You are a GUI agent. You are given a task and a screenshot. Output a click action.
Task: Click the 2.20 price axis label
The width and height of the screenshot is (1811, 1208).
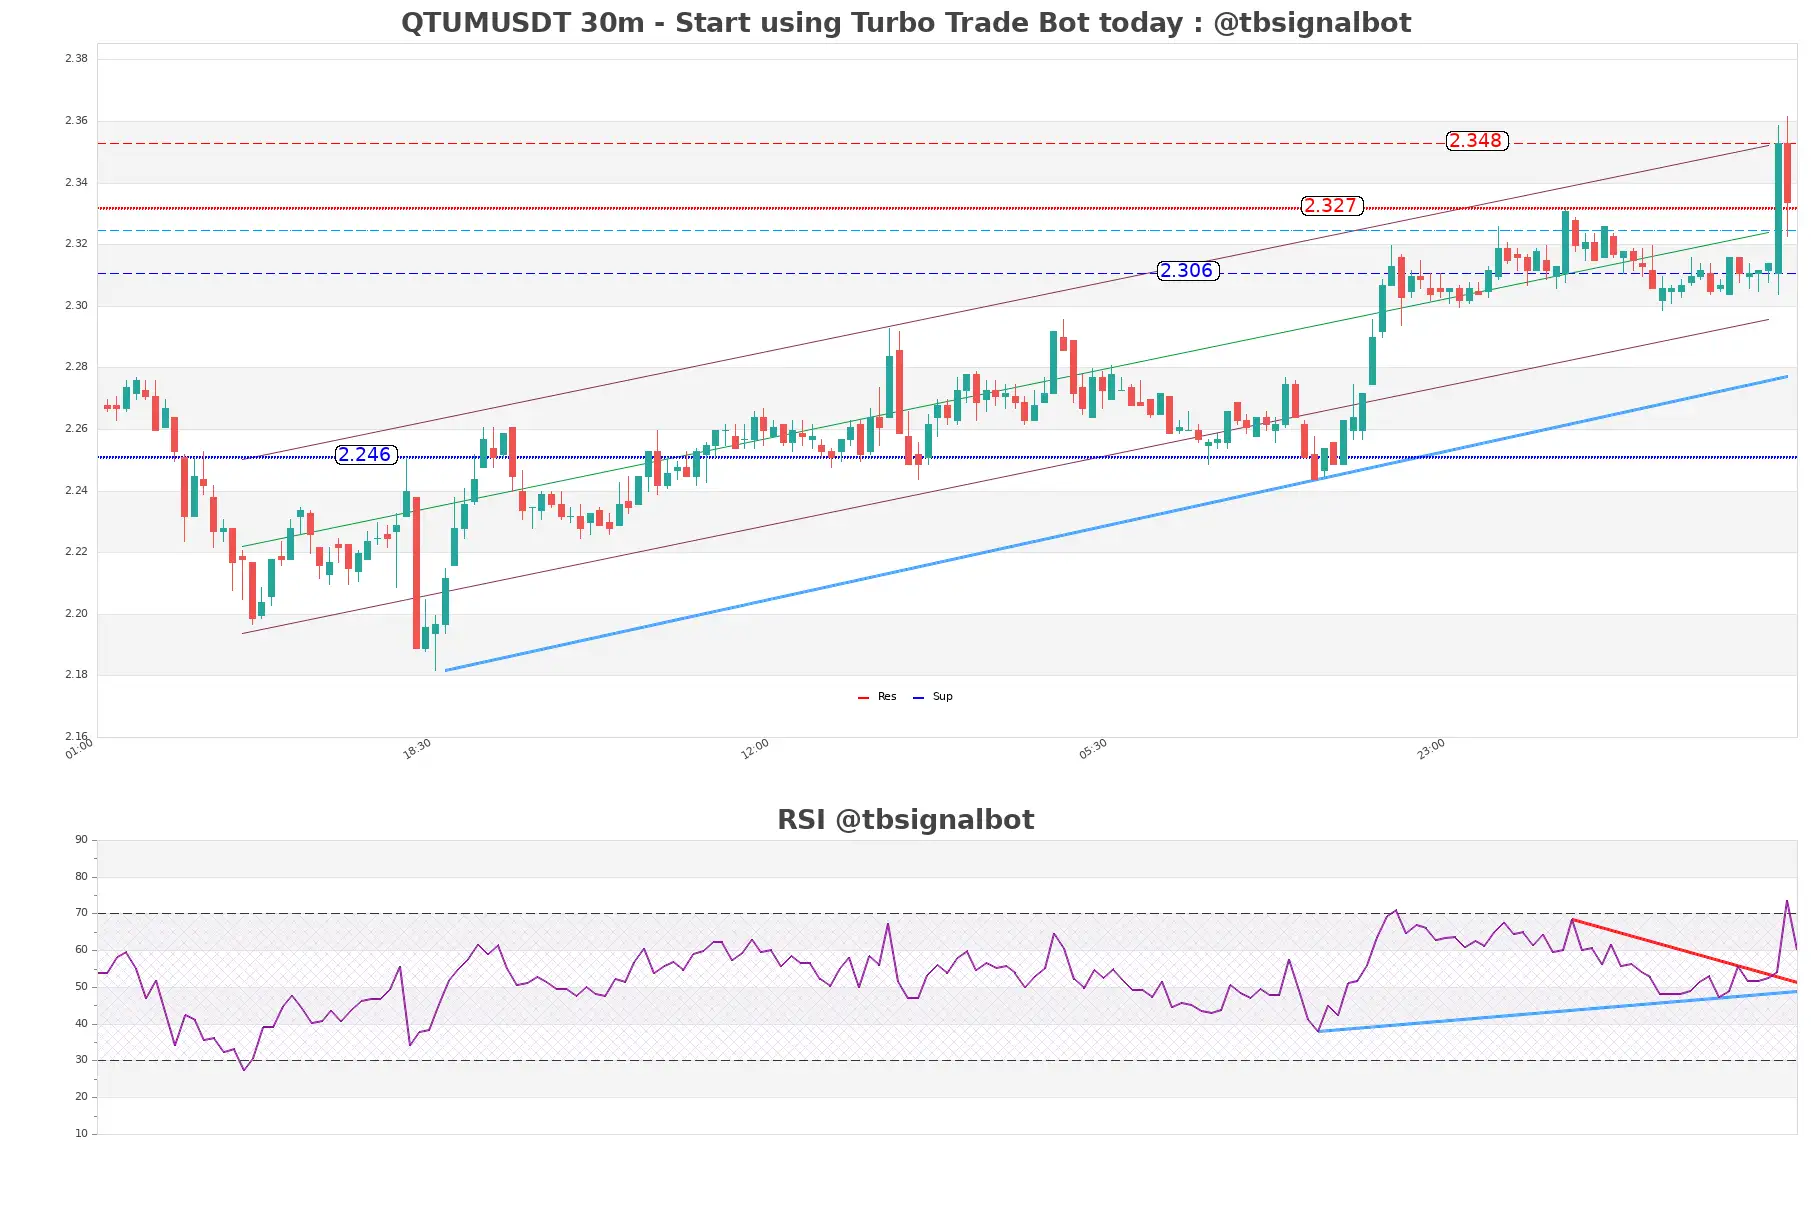76,614
